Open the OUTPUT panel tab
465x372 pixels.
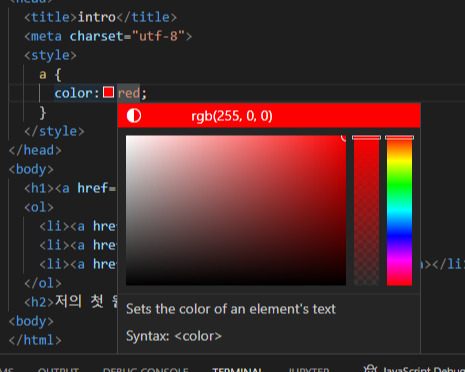58,369
